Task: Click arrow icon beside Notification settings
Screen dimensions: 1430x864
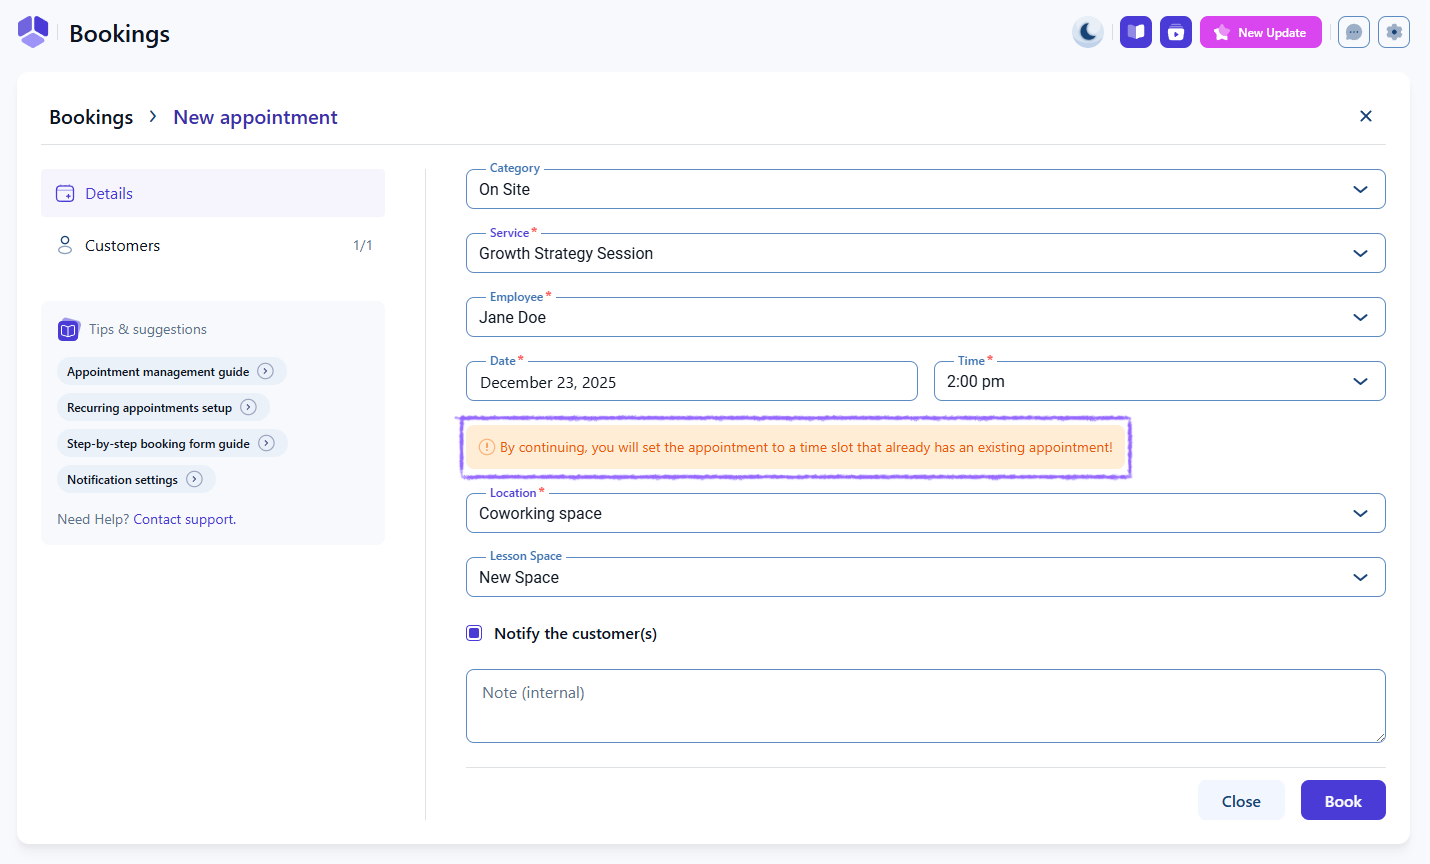Action: 195,479
